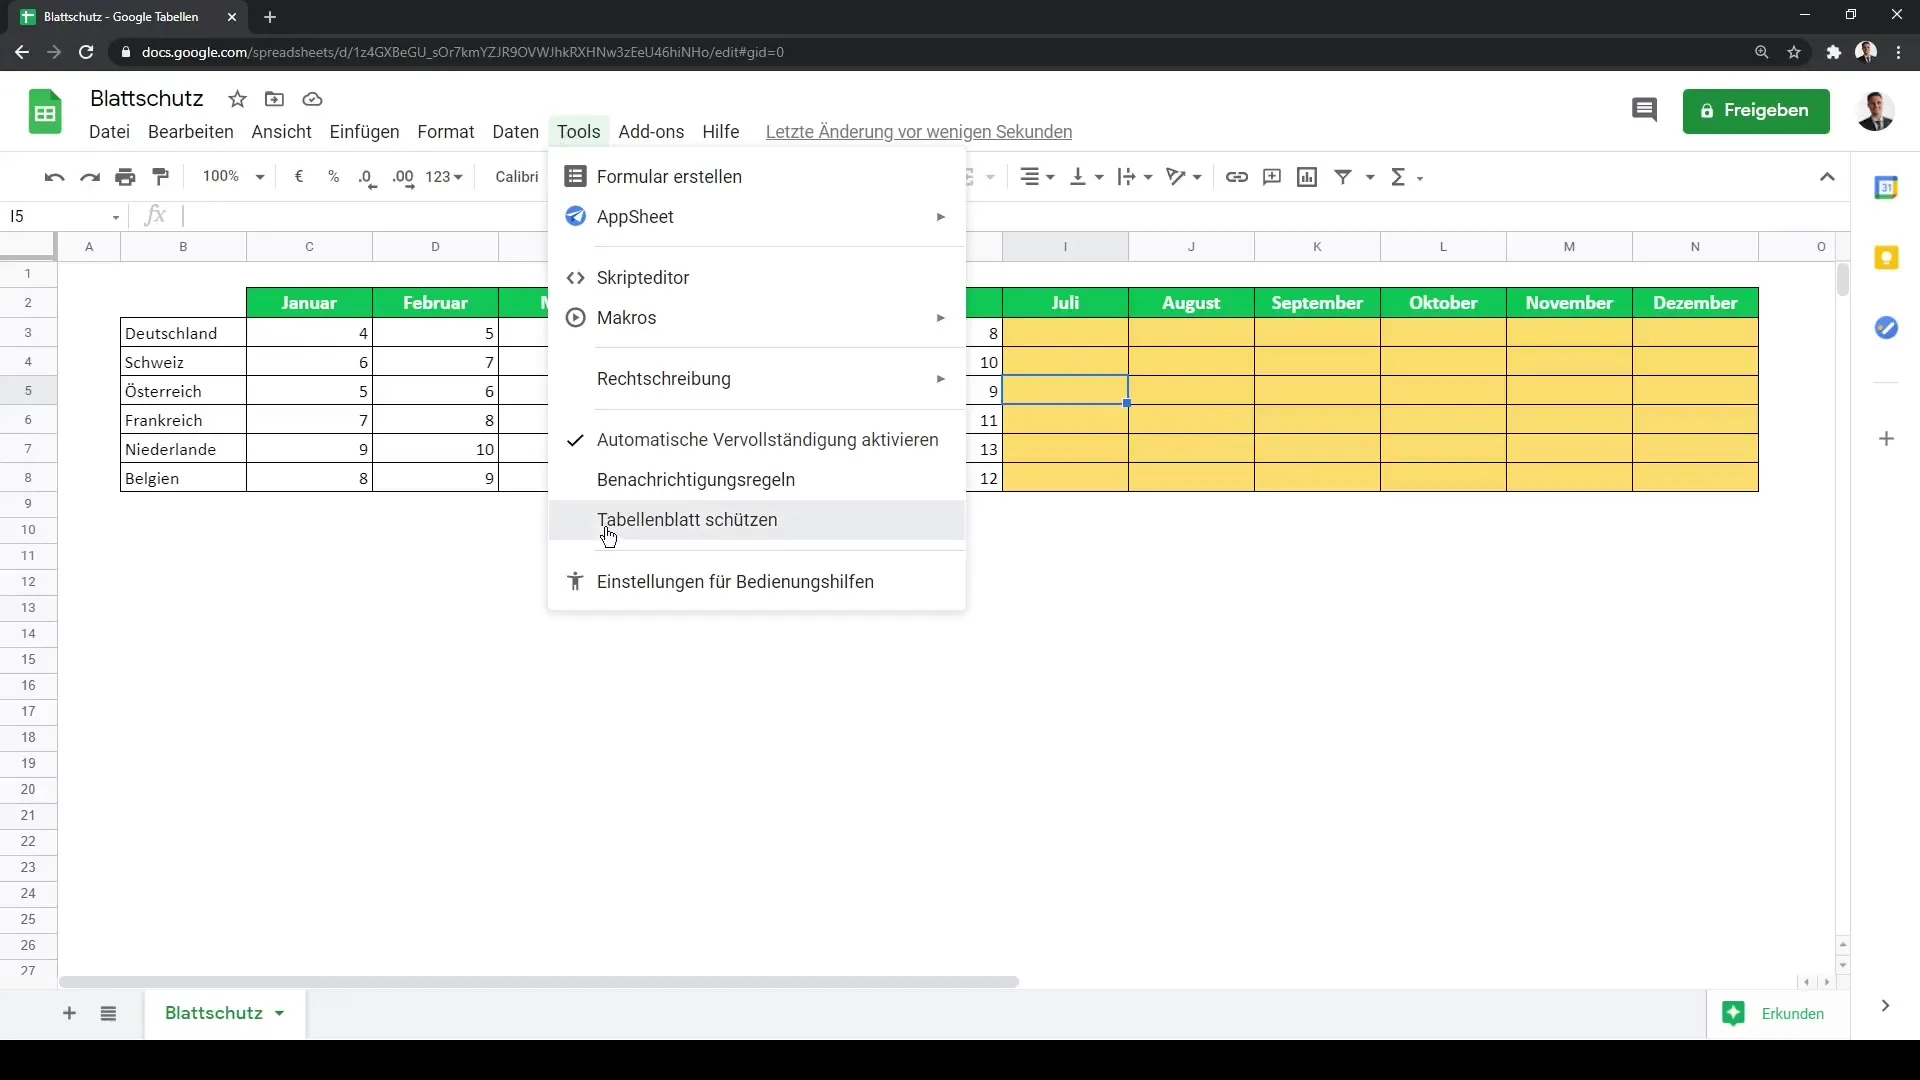Viewport: 1920px width, 1080px height.
Task: Apply percent format icon
Action: click(333, 177)
